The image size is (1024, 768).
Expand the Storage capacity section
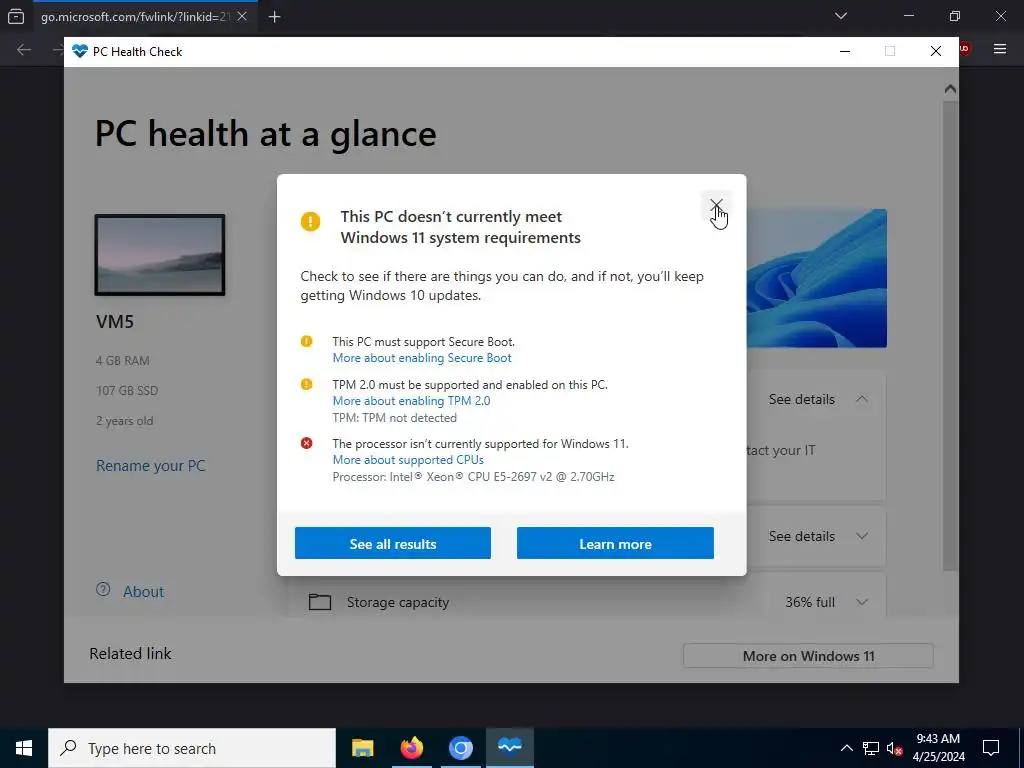tap(862, 602)
